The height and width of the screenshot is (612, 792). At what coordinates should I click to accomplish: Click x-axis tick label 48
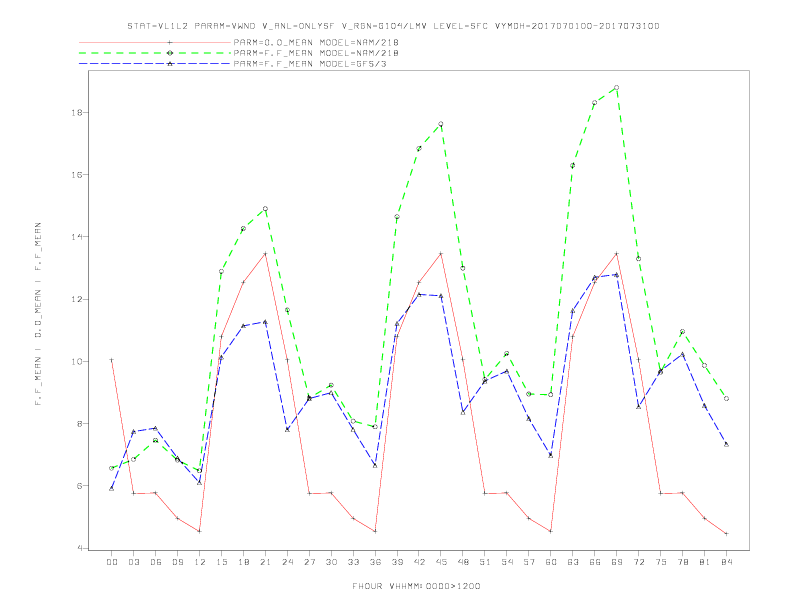pyautogui.click(x=463, y=562)
